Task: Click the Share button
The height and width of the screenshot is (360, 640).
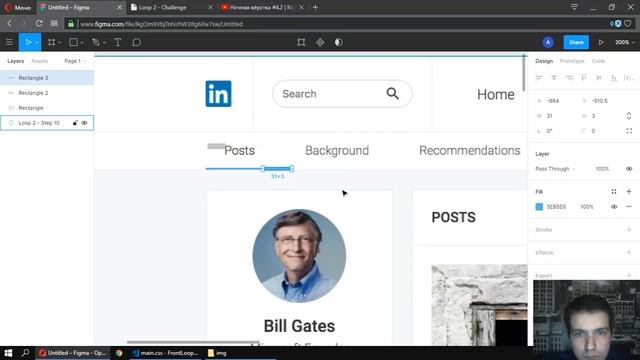Action: point(576,42)
